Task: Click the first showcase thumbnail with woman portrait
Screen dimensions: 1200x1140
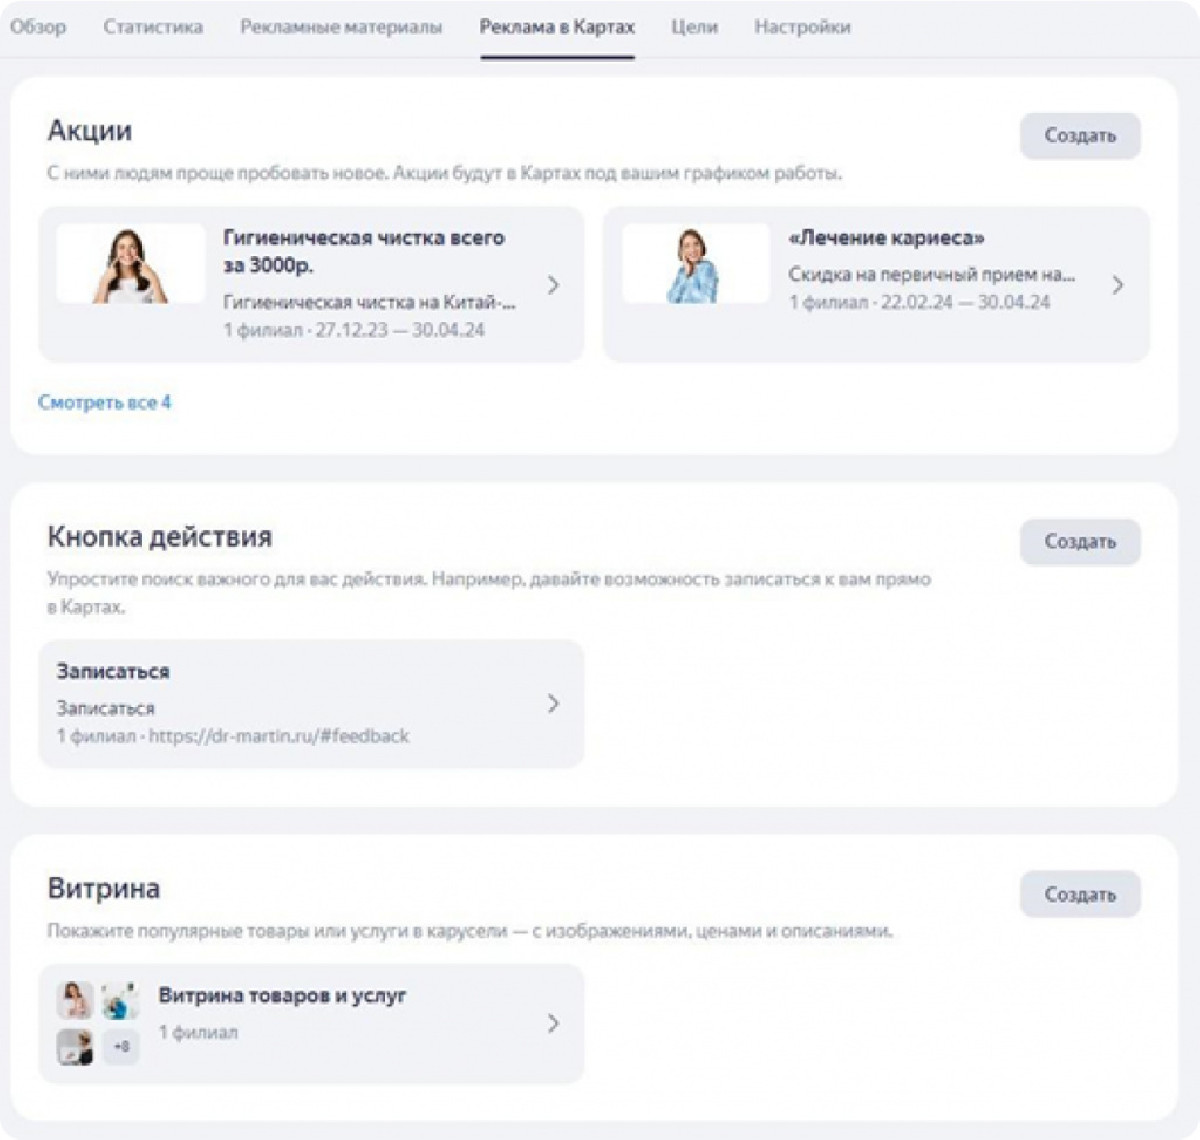Action: tap(75, 1000)
